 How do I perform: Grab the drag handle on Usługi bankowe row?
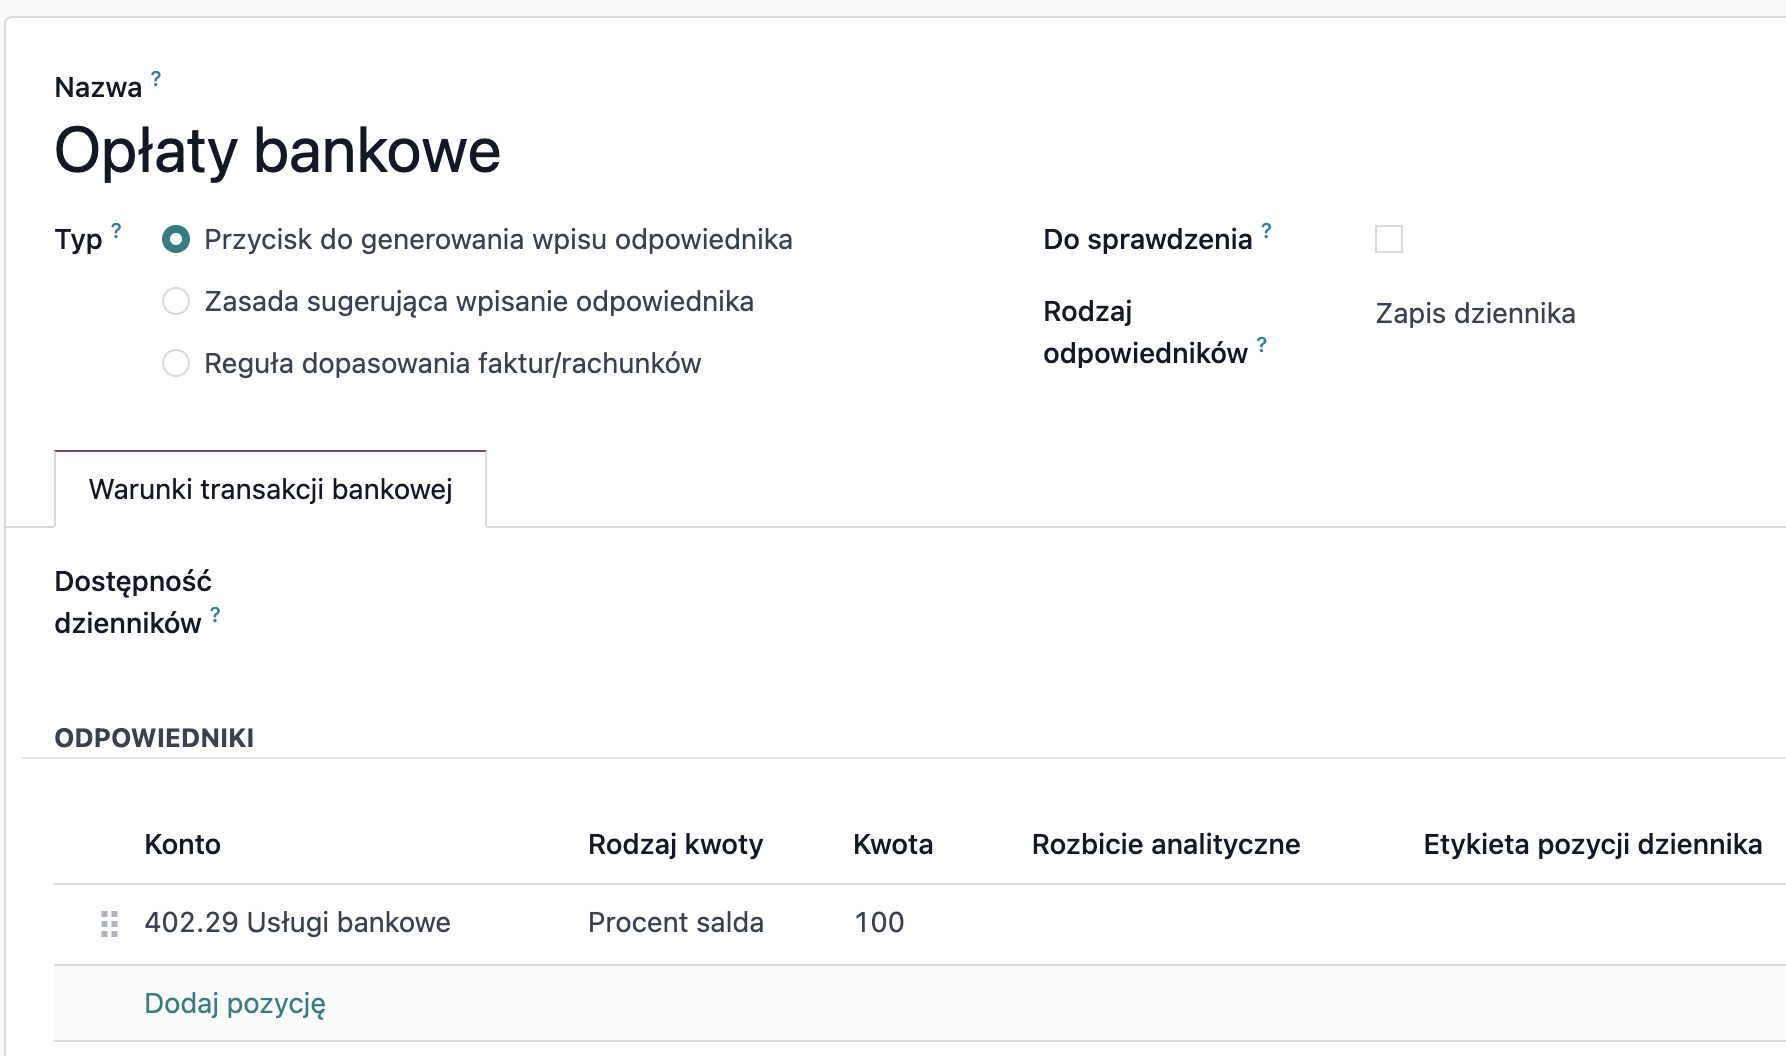[110, 924]
